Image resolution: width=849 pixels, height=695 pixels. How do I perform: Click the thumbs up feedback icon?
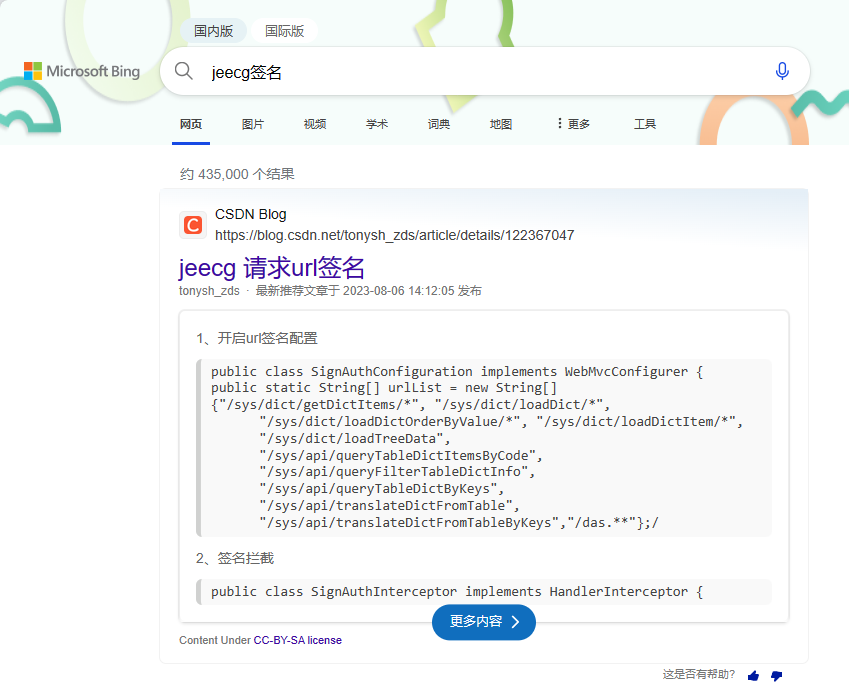(x=753, y=676)
